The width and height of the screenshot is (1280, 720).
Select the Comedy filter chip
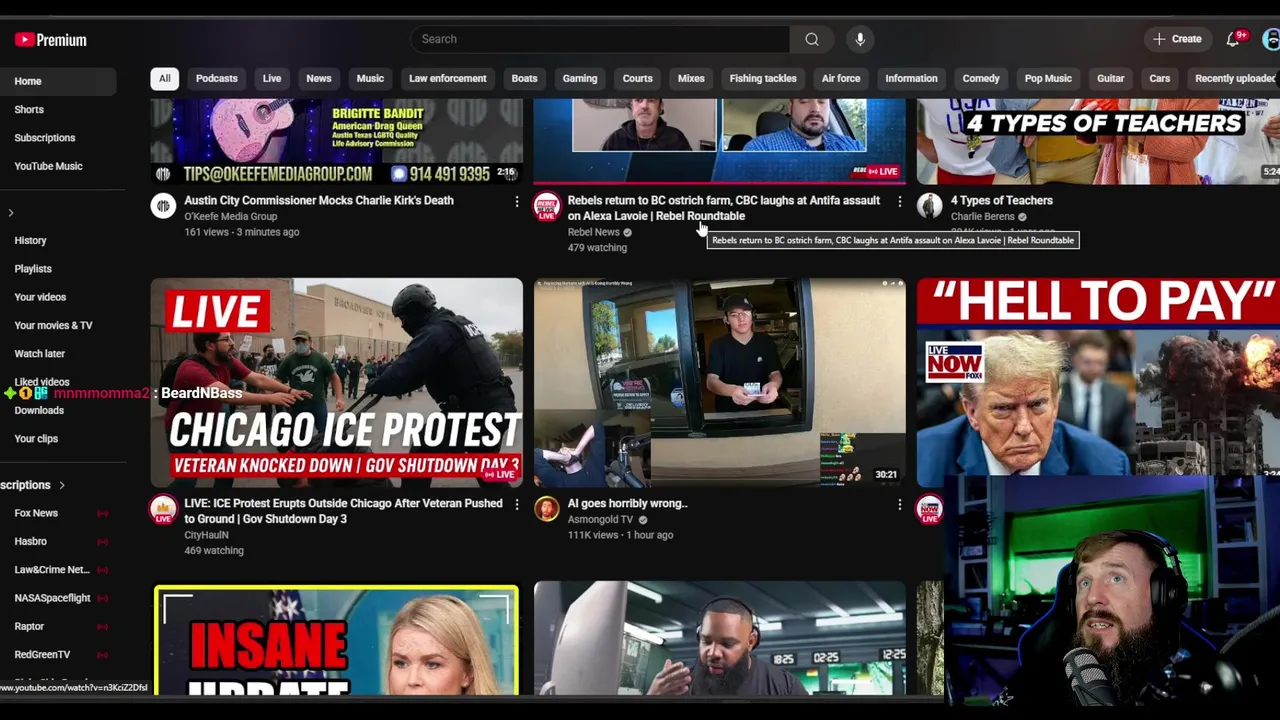coord(981,78)
